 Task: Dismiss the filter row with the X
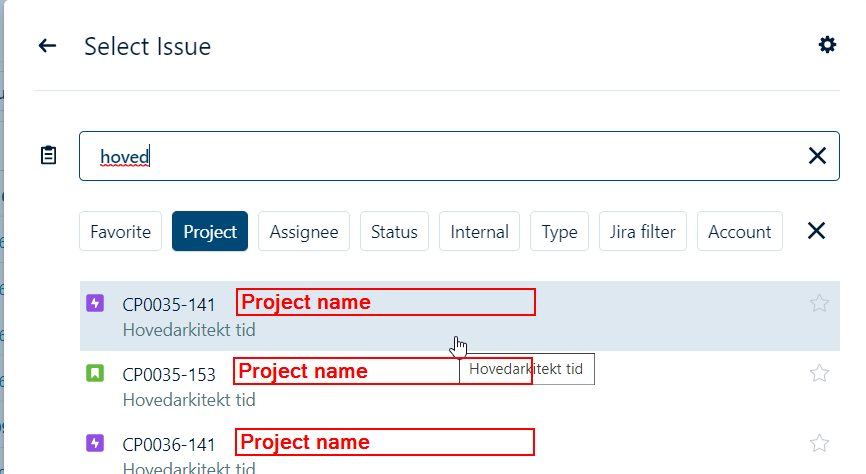point(816,231)
